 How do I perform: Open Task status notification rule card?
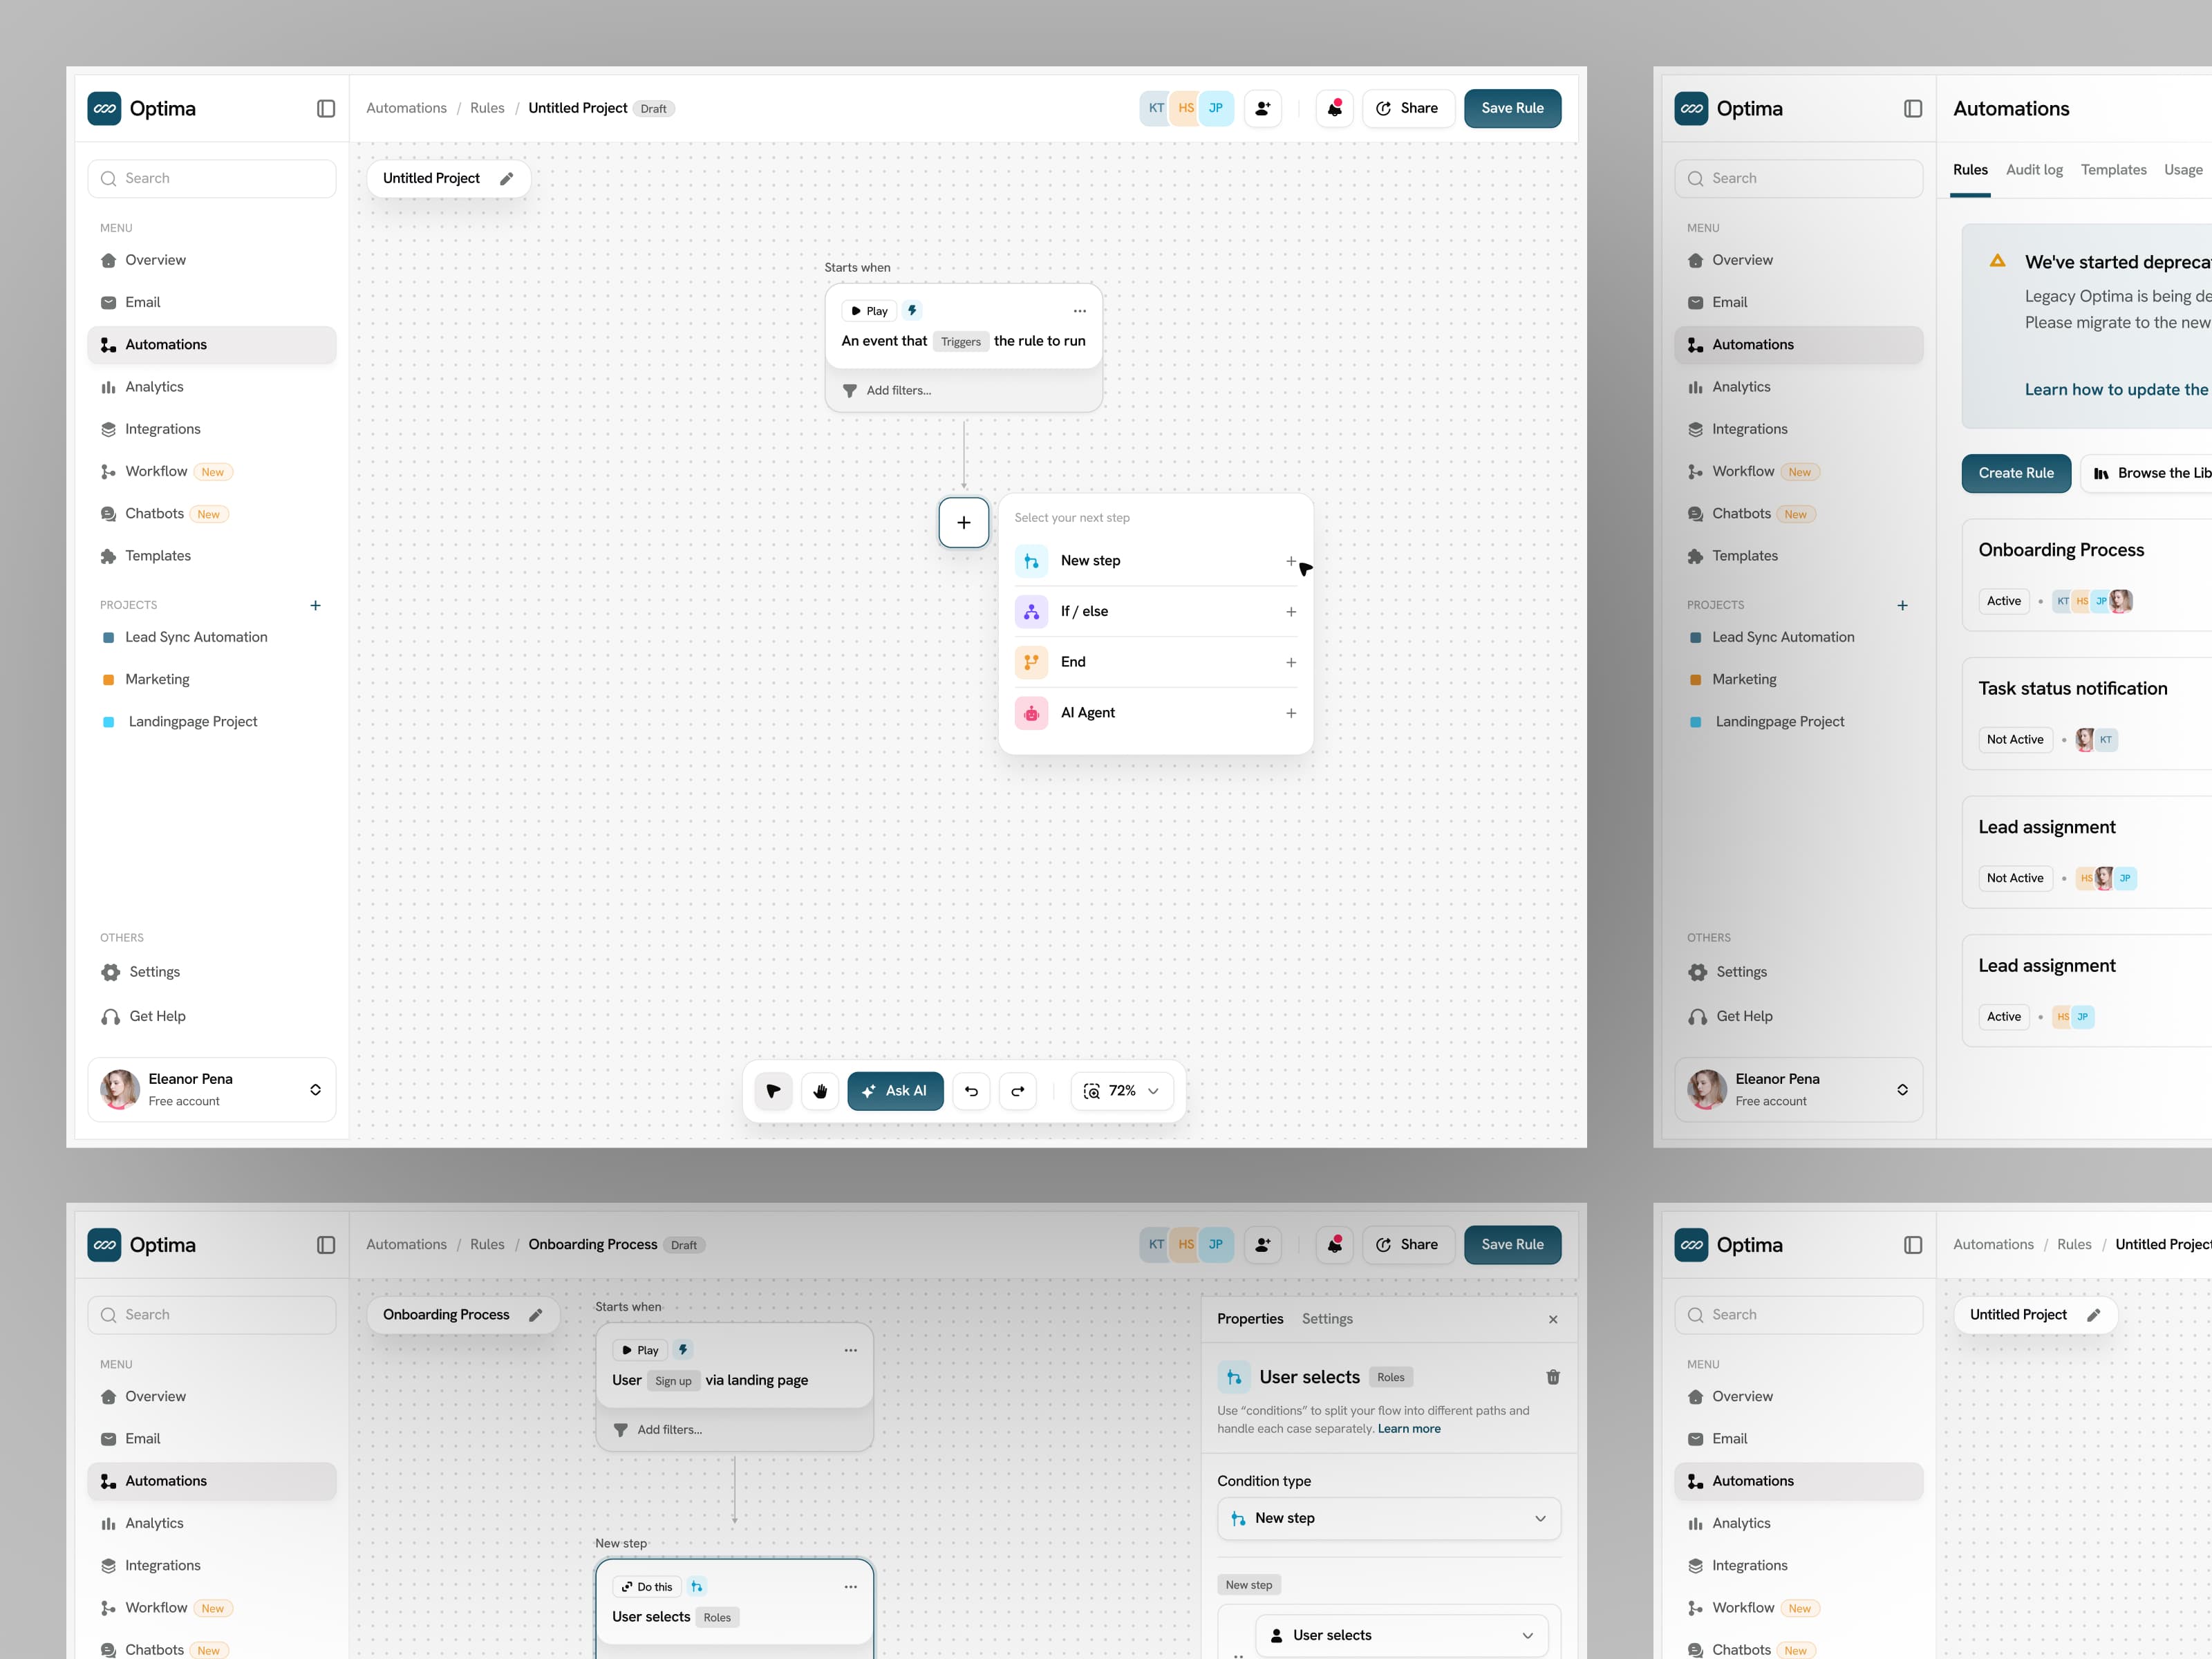pos(2087,713)
